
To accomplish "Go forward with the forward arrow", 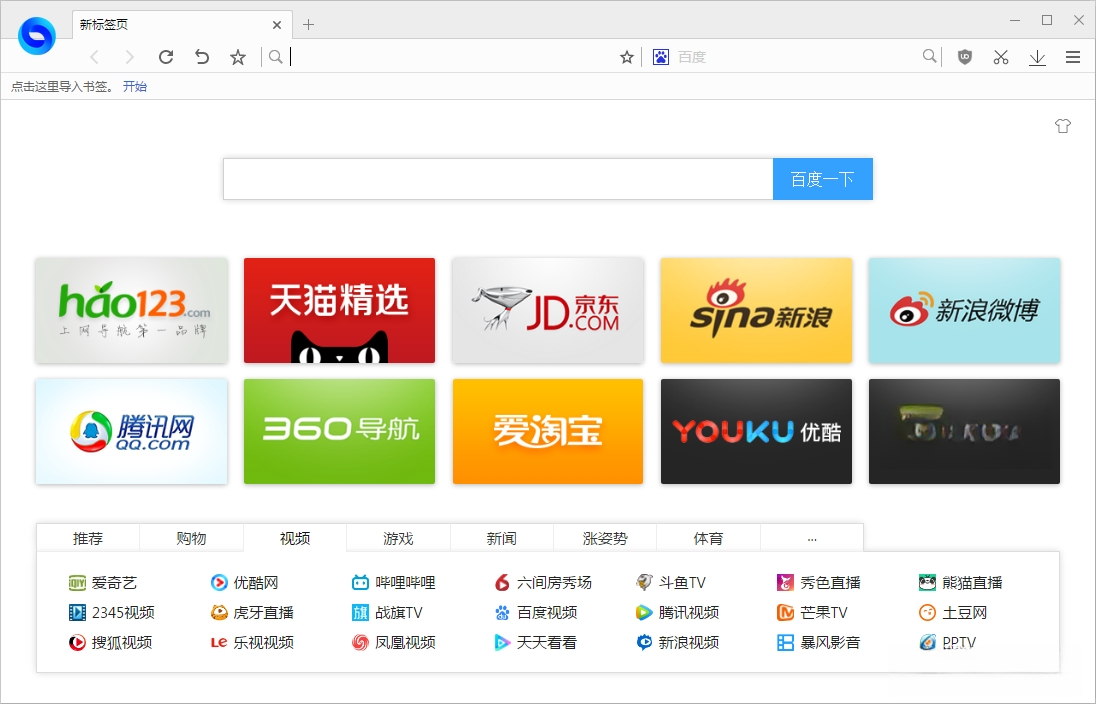I will pos(129,57).
